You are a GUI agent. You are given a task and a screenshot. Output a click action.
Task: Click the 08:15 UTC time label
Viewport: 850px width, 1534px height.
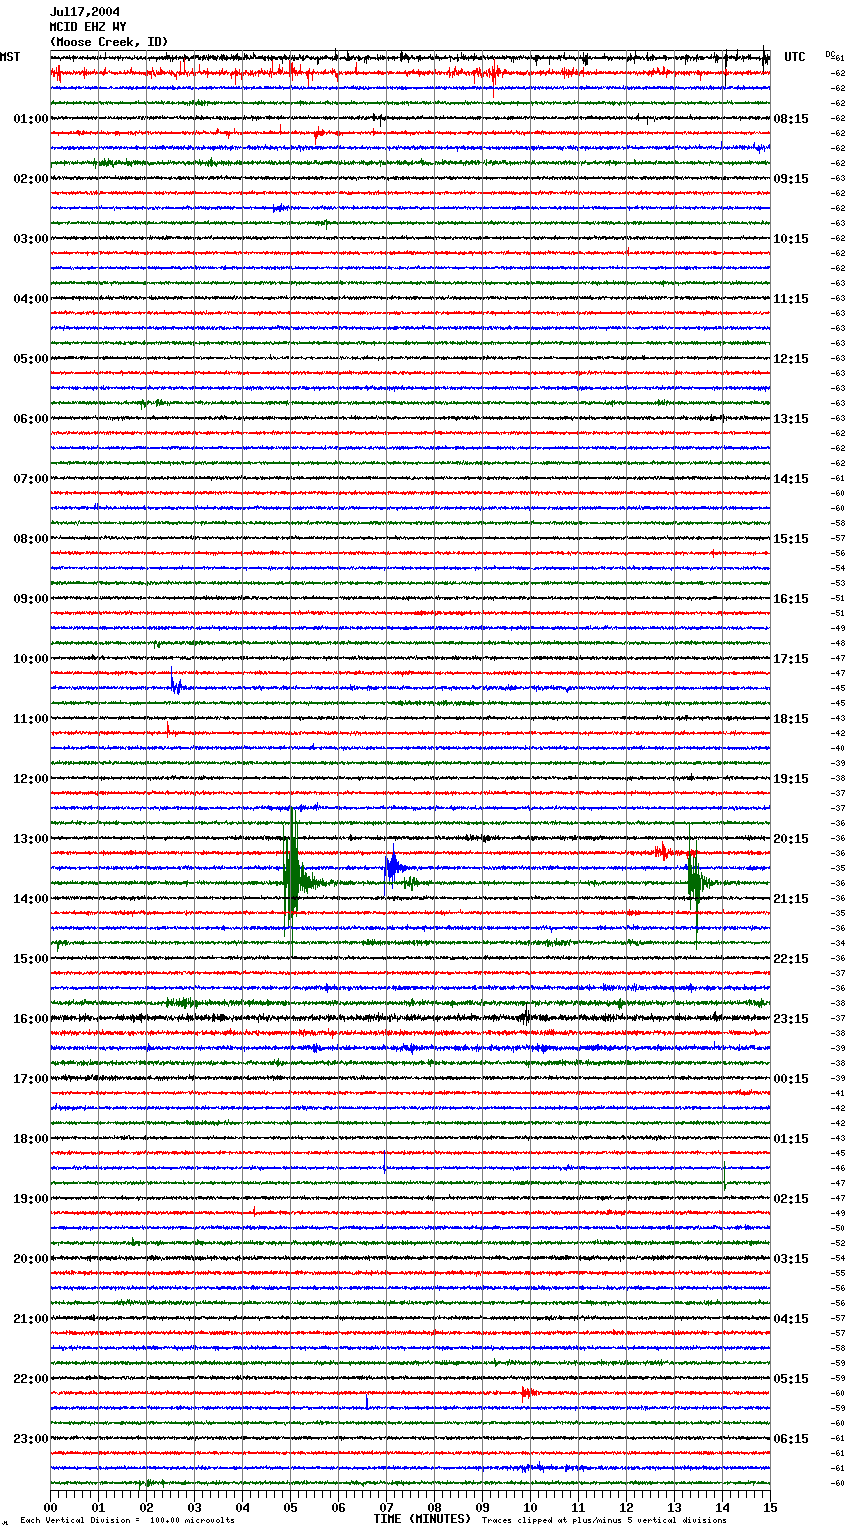[791, 119]
